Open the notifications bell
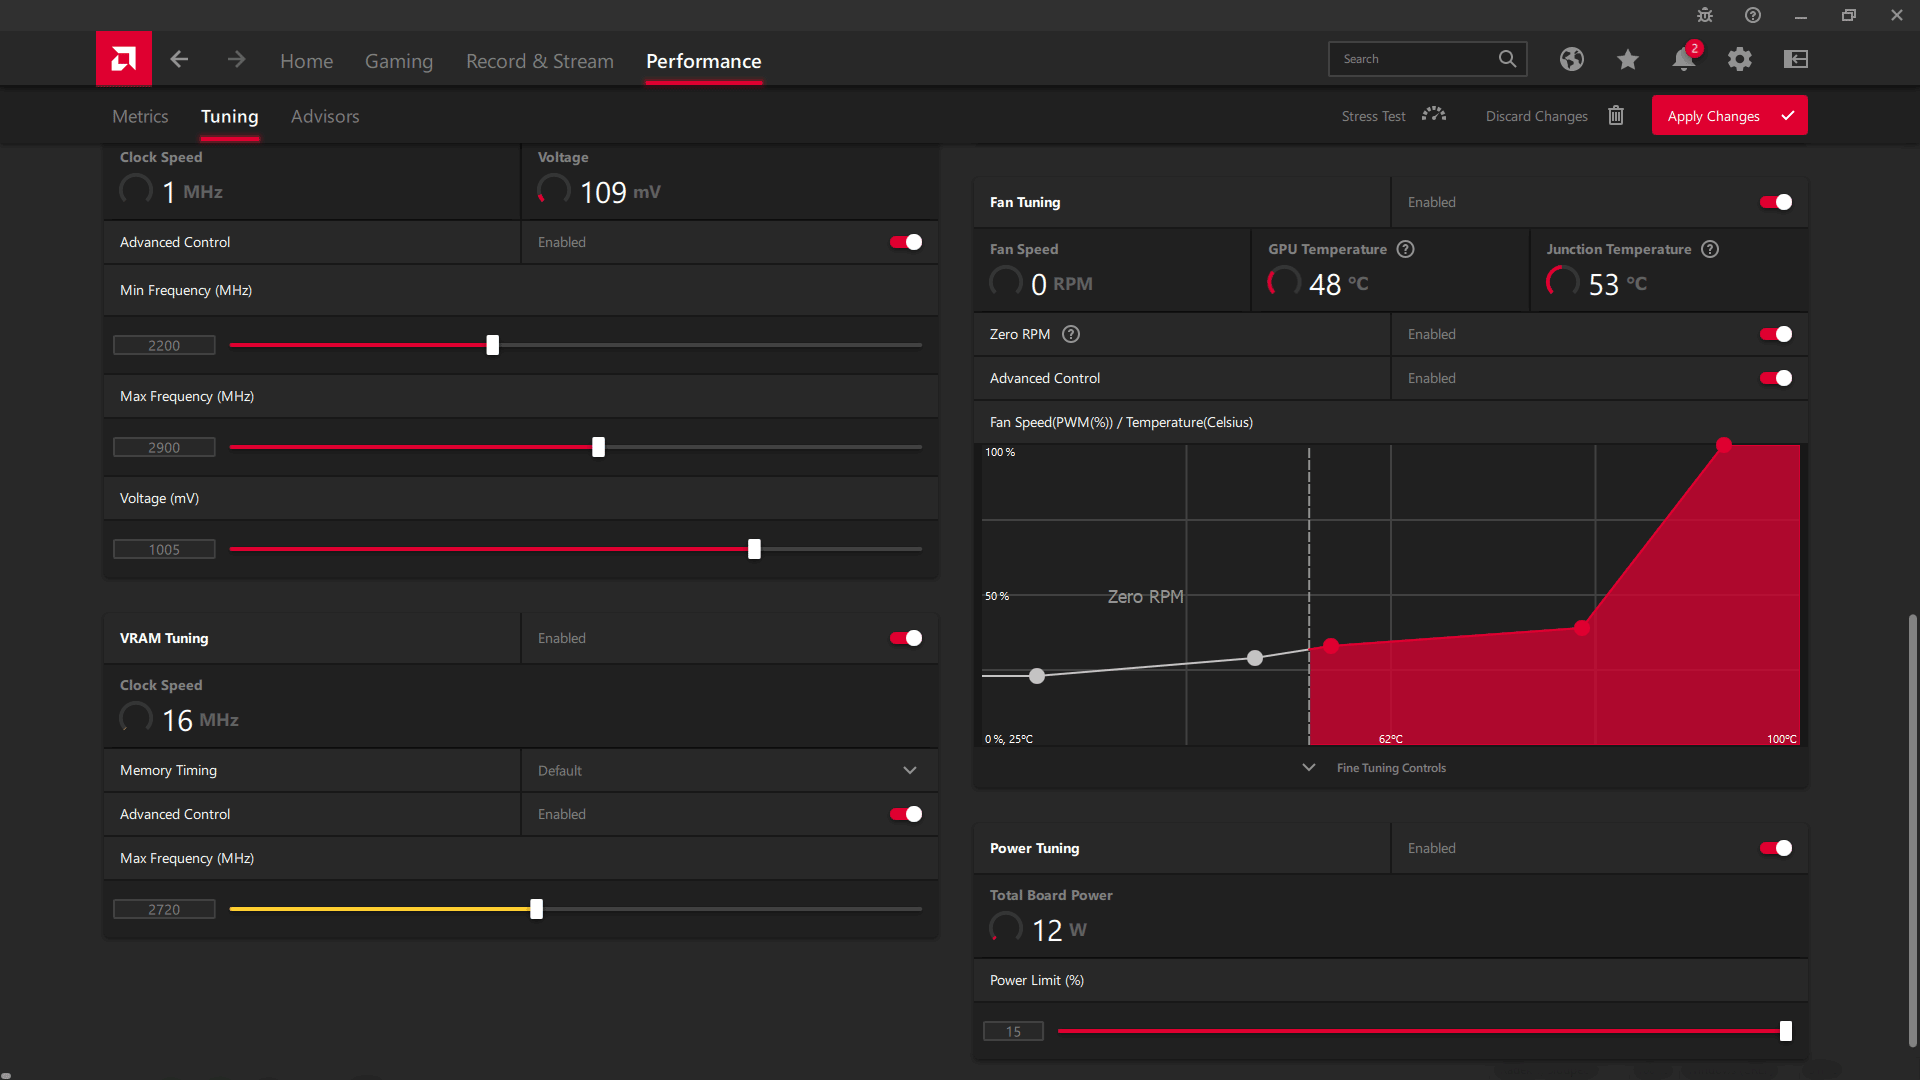 tap(1684, 59)
